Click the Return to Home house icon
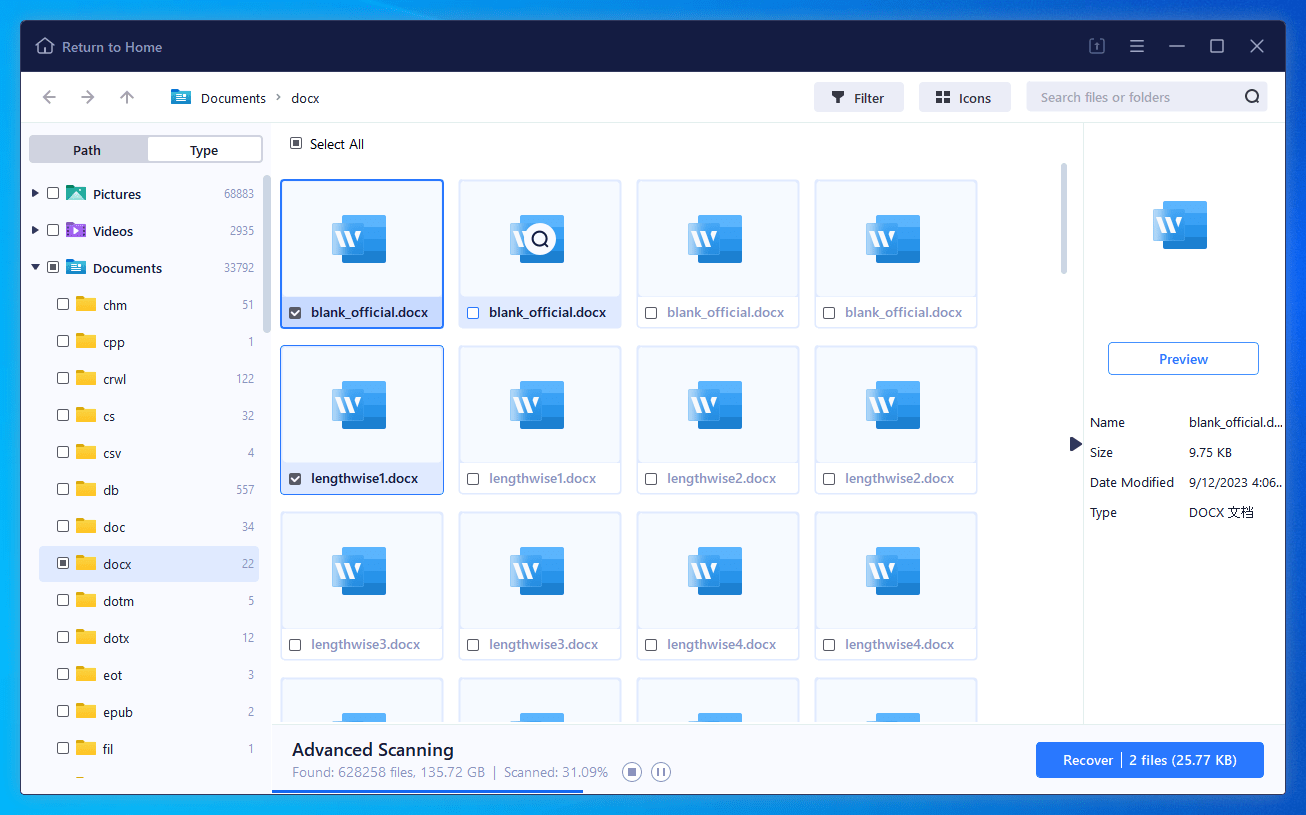Viewport: 1306px width, 815px height. tap(45, 47)
